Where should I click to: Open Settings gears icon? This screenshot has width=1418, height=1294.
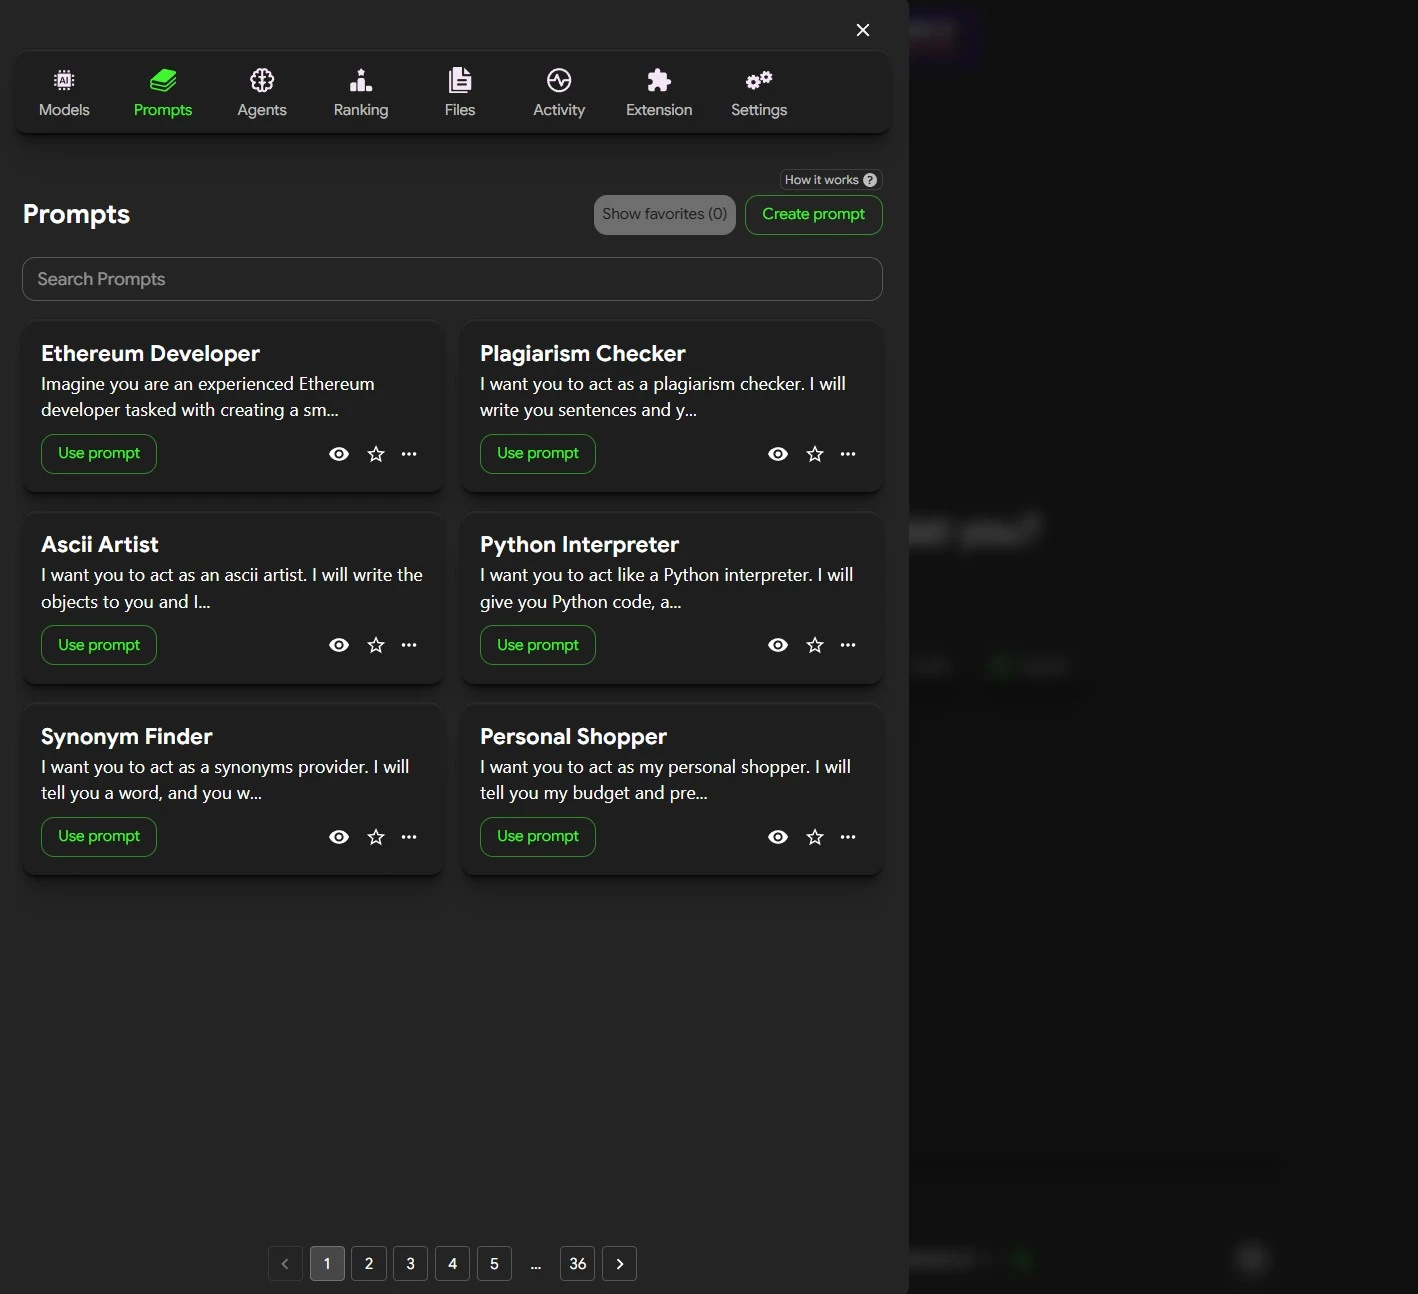[x=759, y=80]
